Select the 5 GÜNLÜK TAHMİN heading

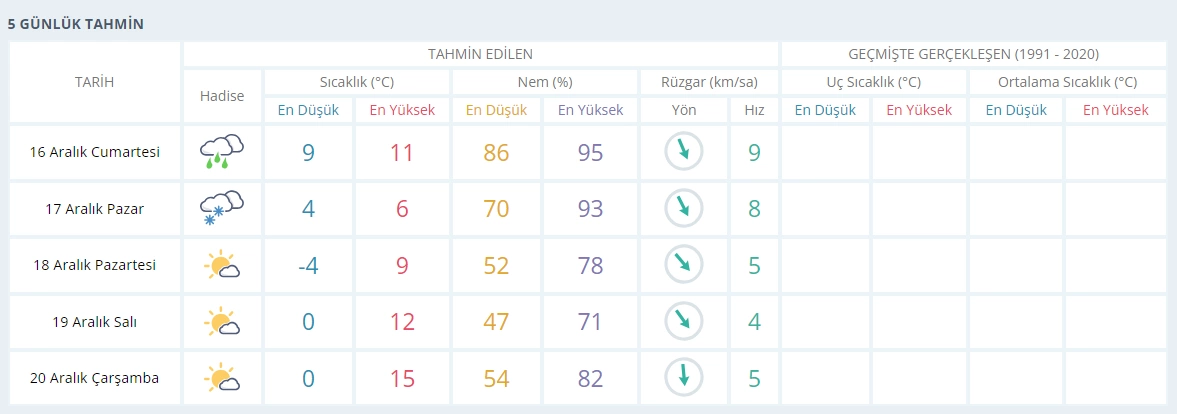click(x=75, y=22)
